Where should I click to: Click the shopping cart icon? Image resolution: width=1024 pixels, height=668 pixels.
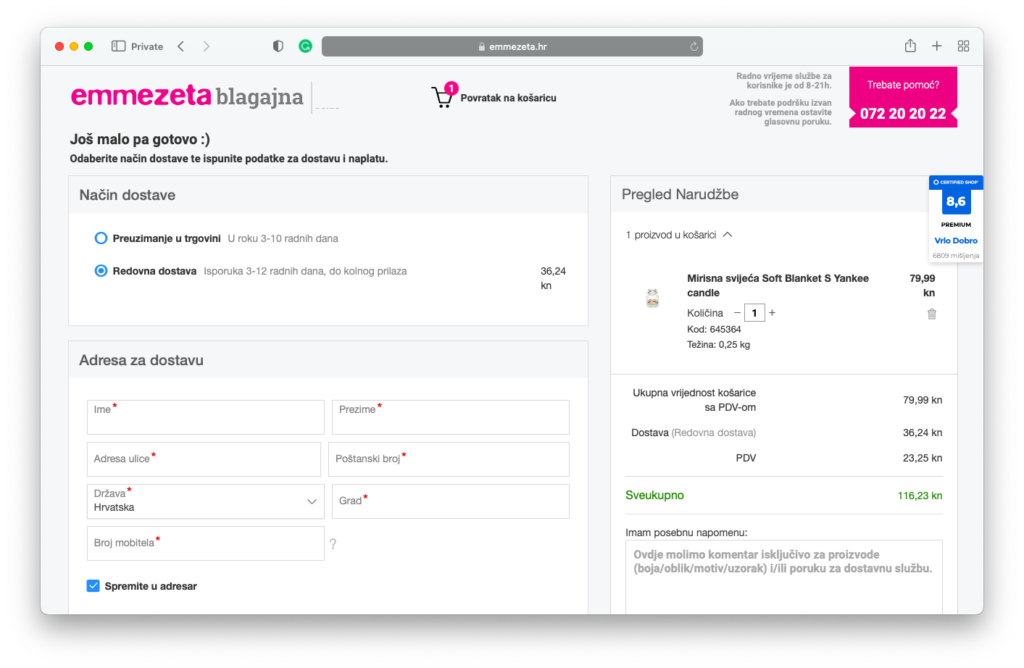tap(441, 97)
